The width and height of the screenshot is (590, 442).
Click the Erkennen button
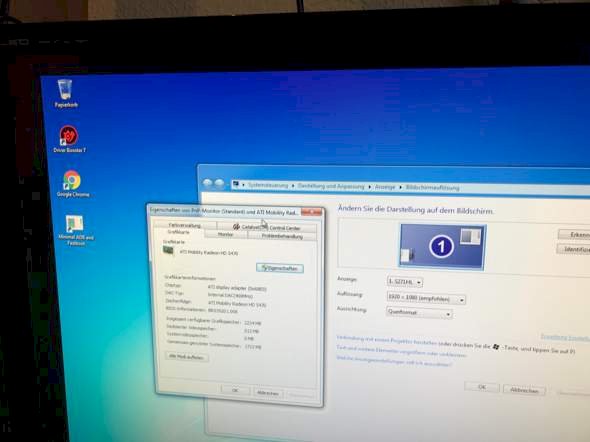[x=575, y=235]
